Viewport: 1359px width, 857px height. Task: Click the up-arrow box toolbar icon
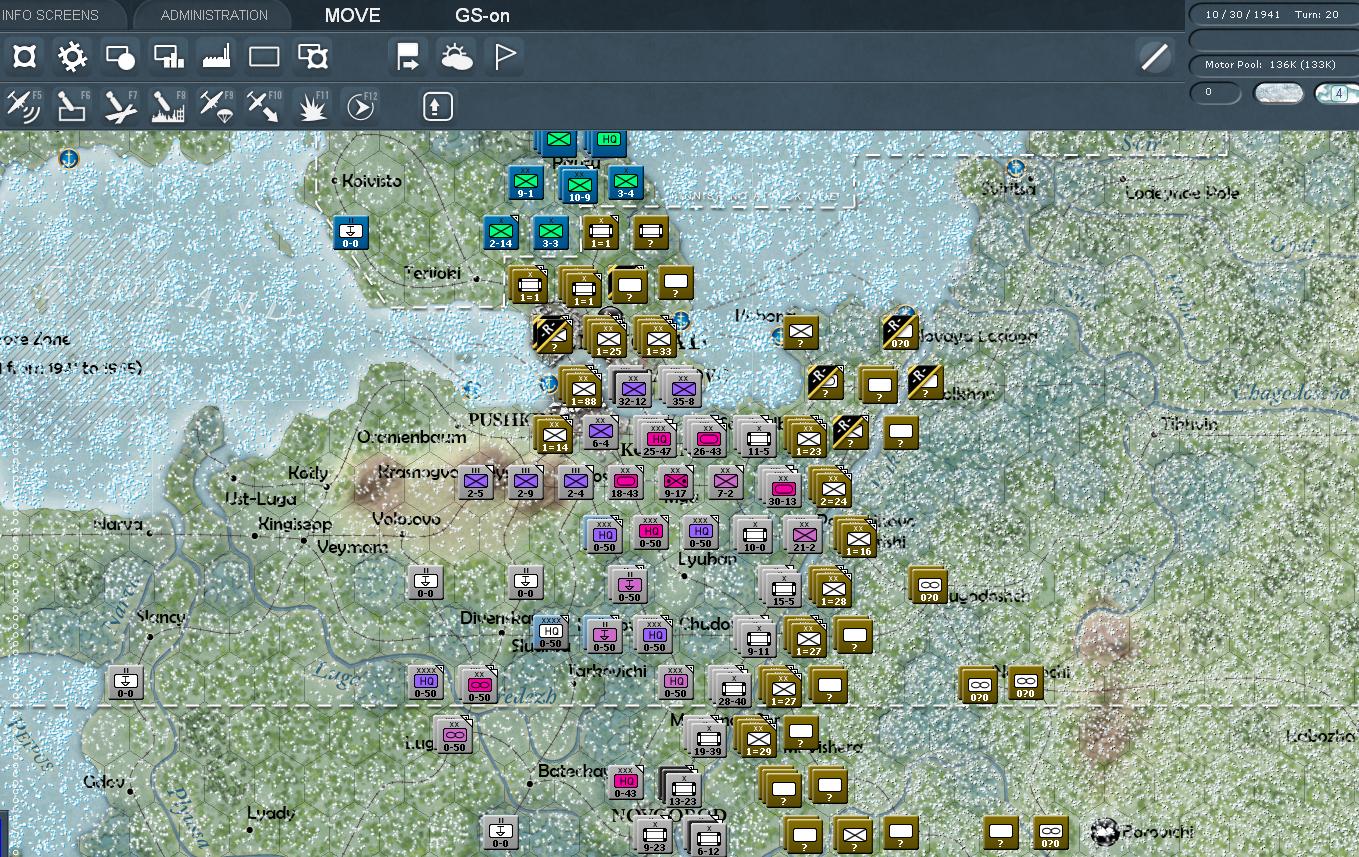(438, 105)
